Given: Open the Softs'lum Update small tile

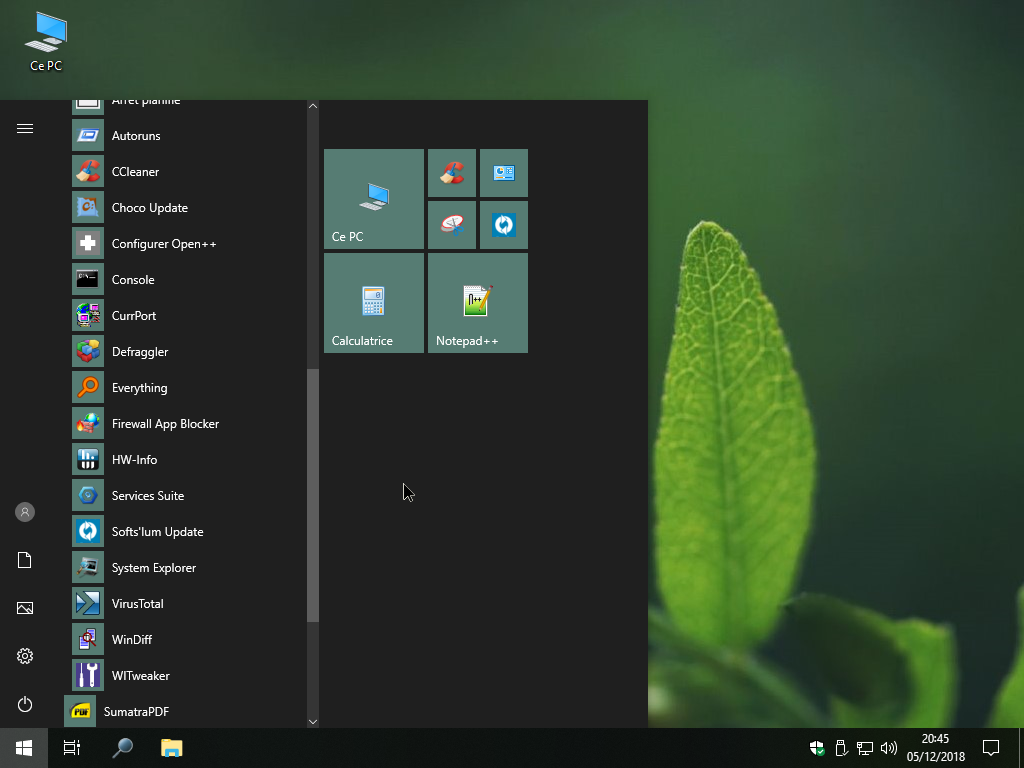Looking at the screenshot, I should 504,225.
